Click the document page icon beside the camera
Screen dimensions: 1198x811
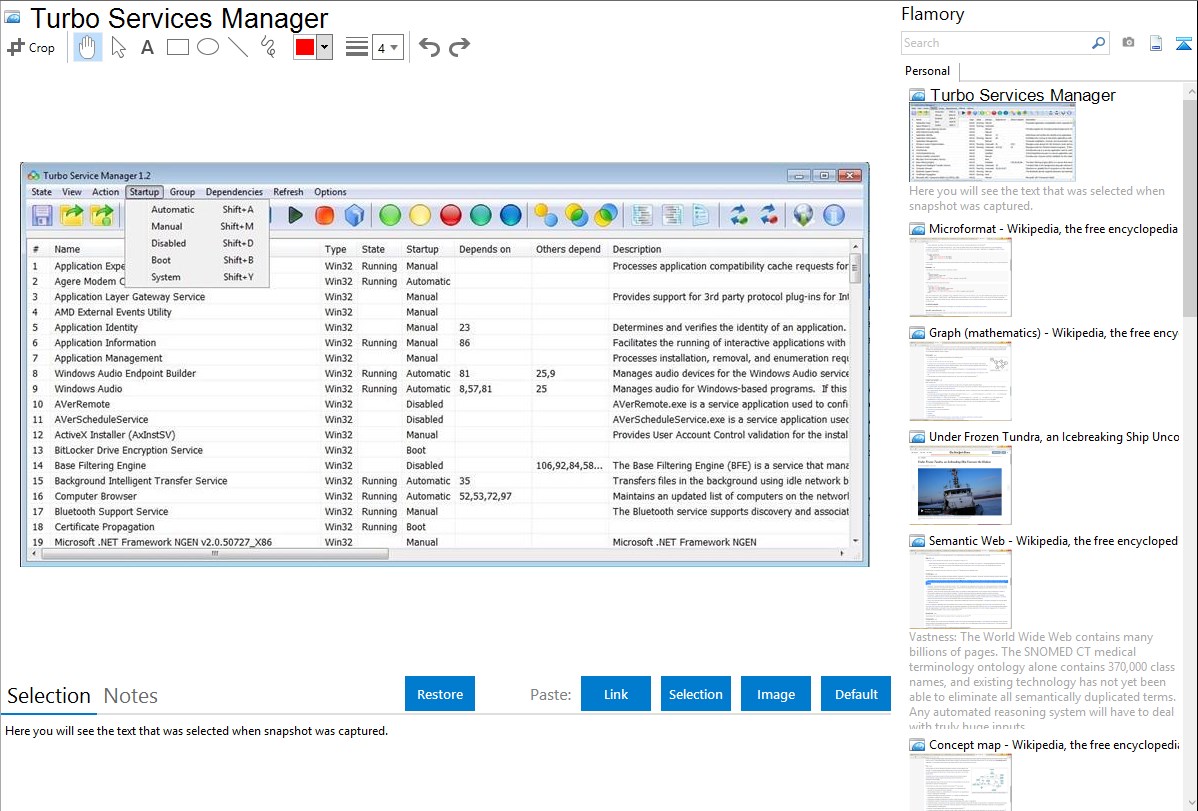click(1156, 43)
